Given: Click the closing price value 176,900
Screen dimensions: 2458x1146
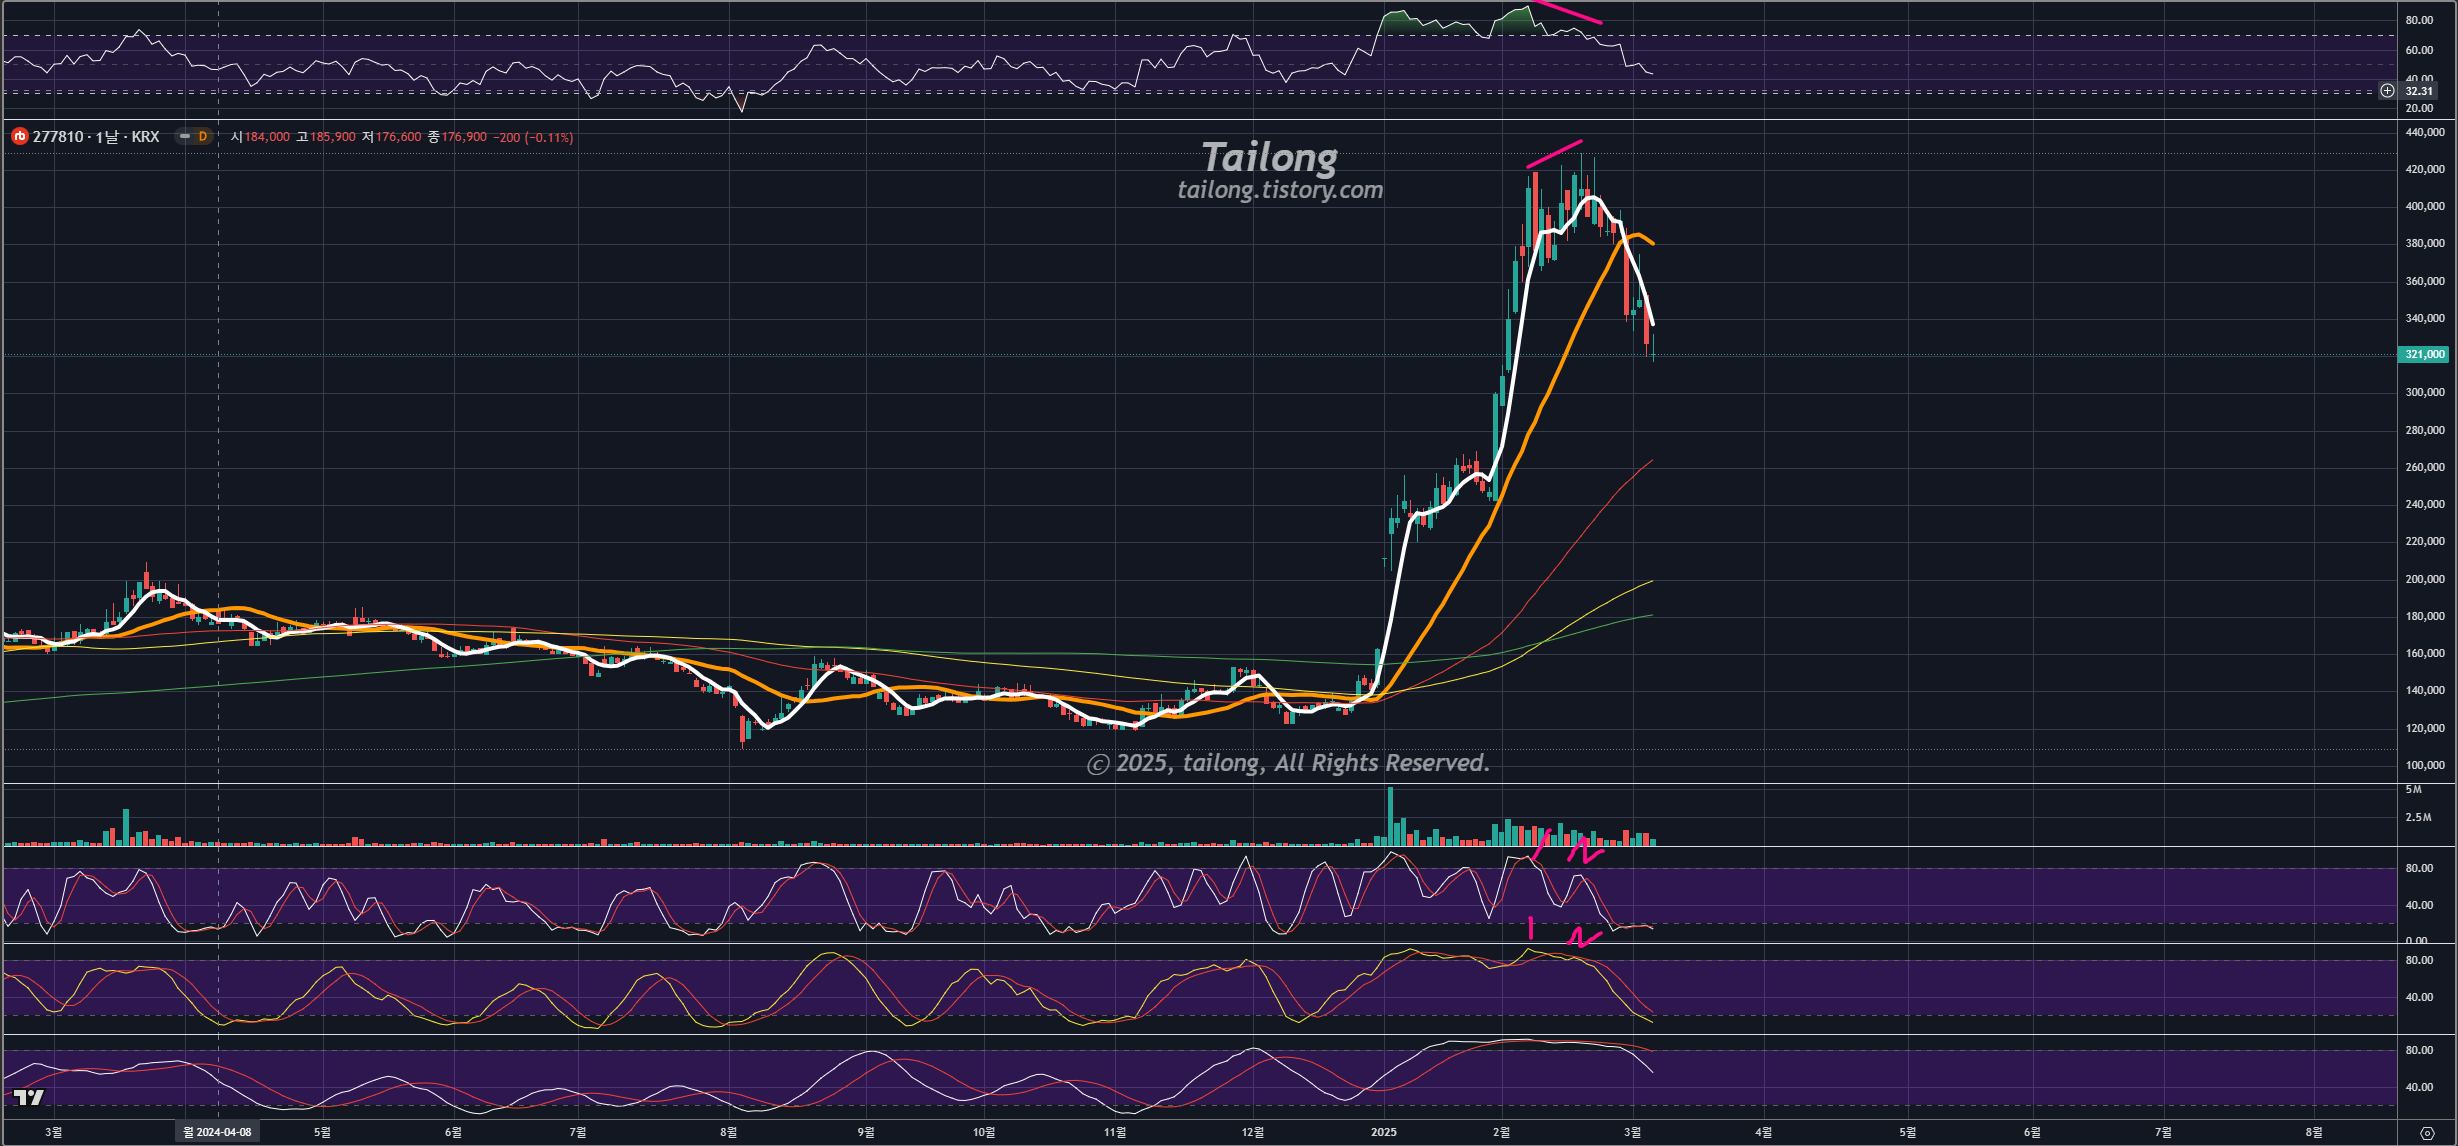Looking at the screenshot, I should click(464, 137).
